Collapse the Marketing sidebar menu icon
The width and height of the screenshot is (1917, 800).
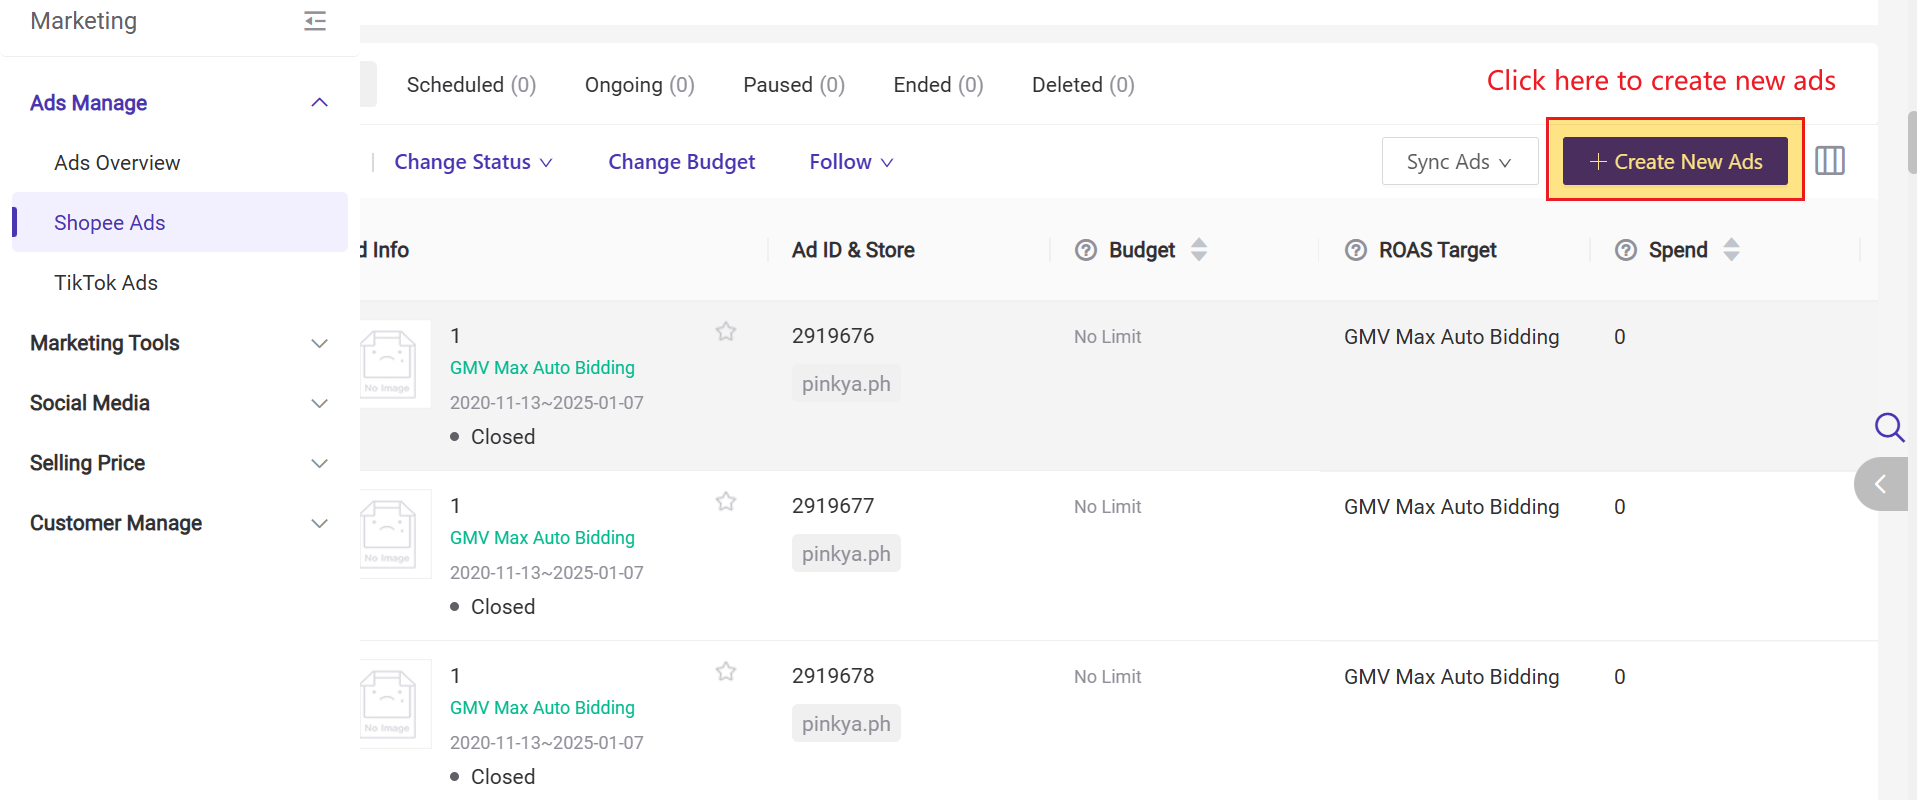(315, 21)
